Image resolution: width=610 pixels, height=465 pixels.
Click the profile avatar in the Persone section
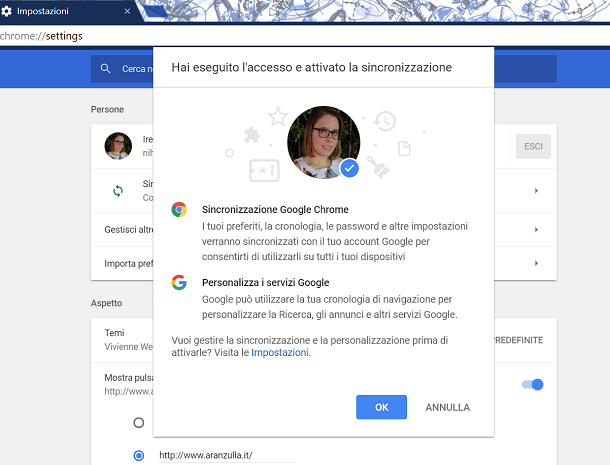118,146
